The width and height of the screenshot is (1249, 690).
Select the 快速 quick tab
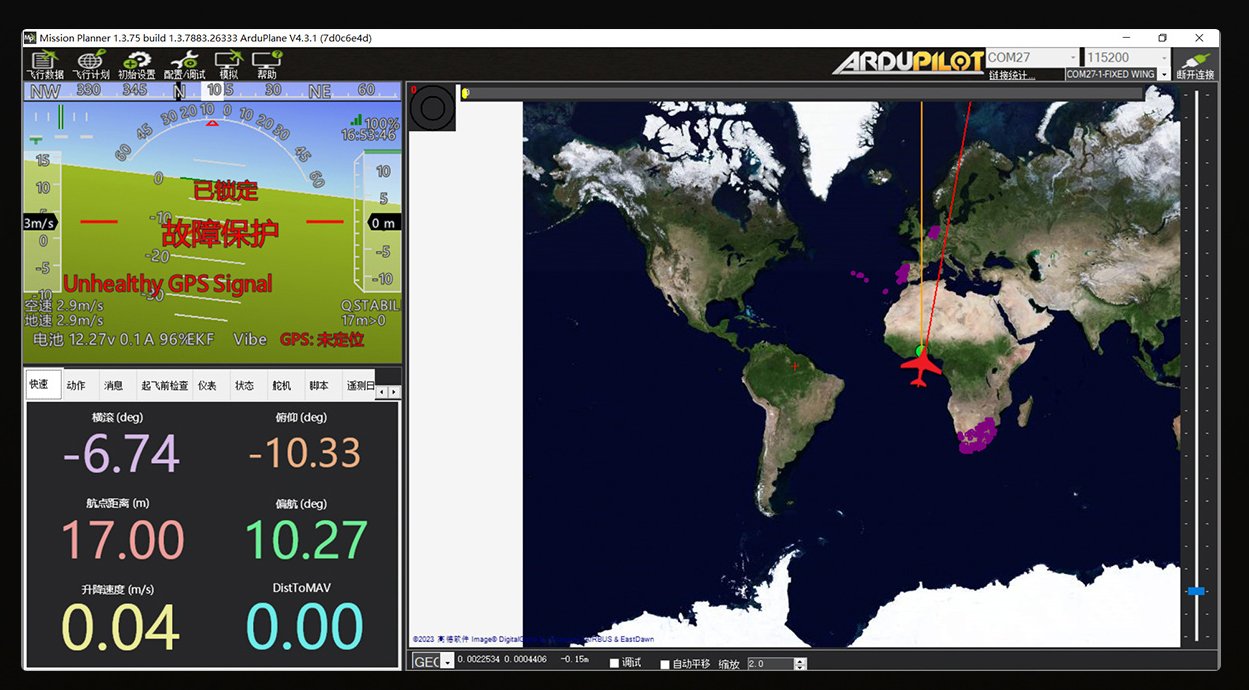[42, 385]
